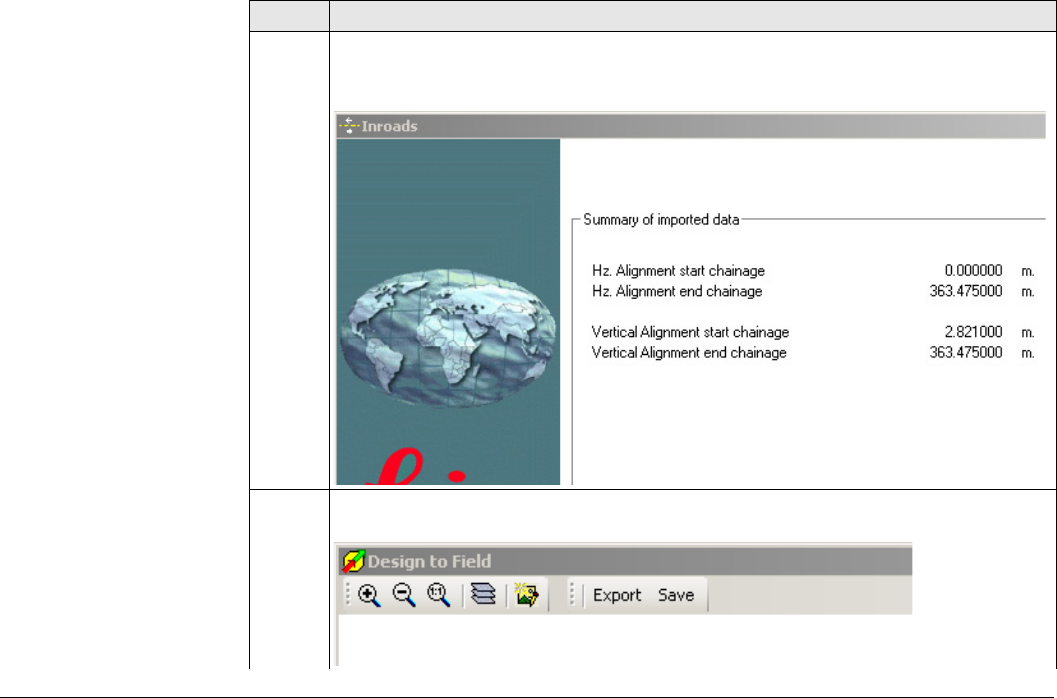This screenshot has width=1057, height=698.
Task: Click the Design to Field title text
Action: coord(429,561)
